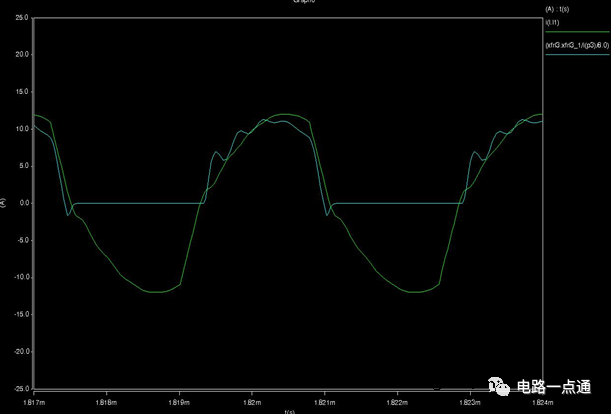Click the 1.82m tick on time axis
611x414 pixels.
click(x=252, y=401)
